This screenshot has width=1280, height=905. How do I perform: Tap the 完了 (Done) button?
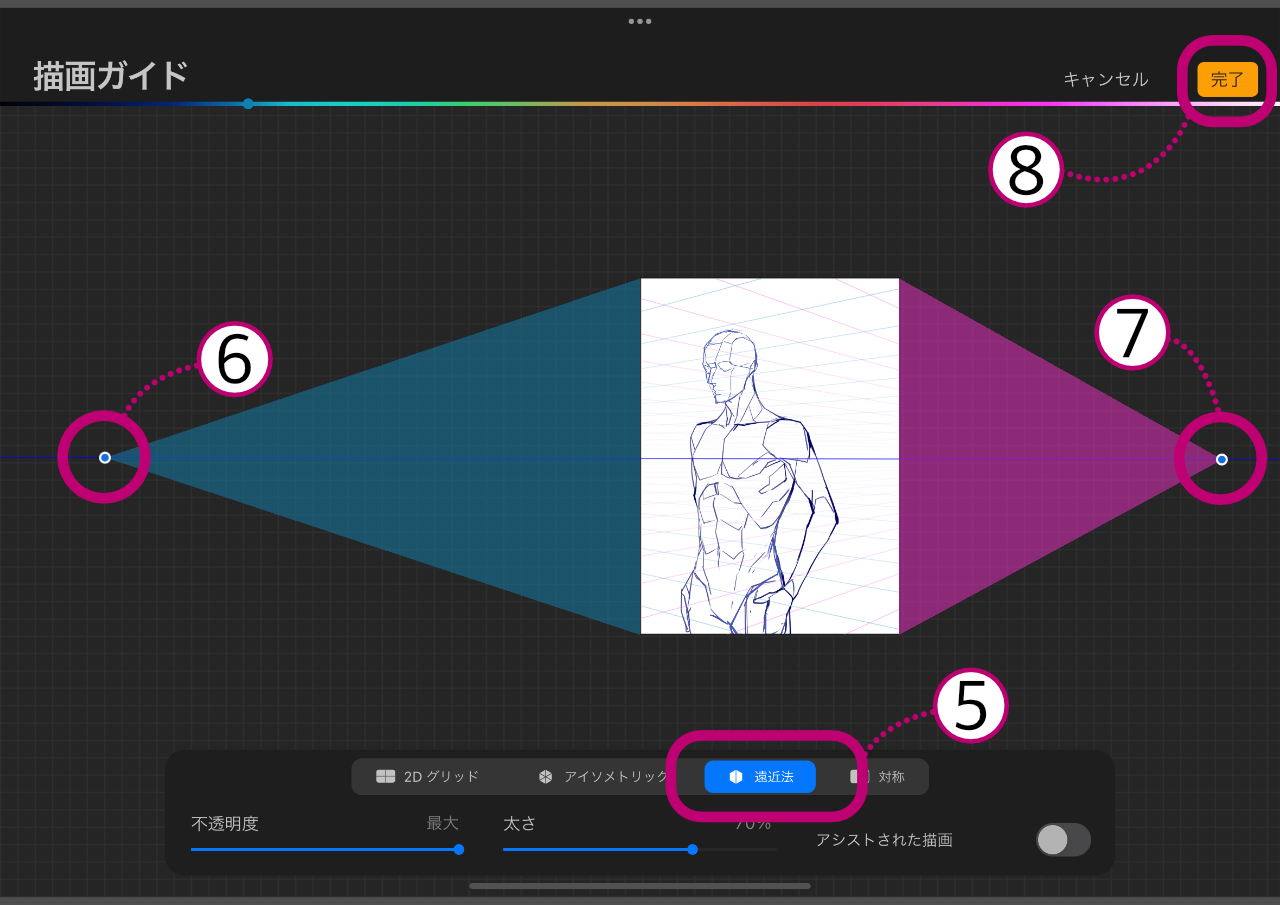[1227, 80]
